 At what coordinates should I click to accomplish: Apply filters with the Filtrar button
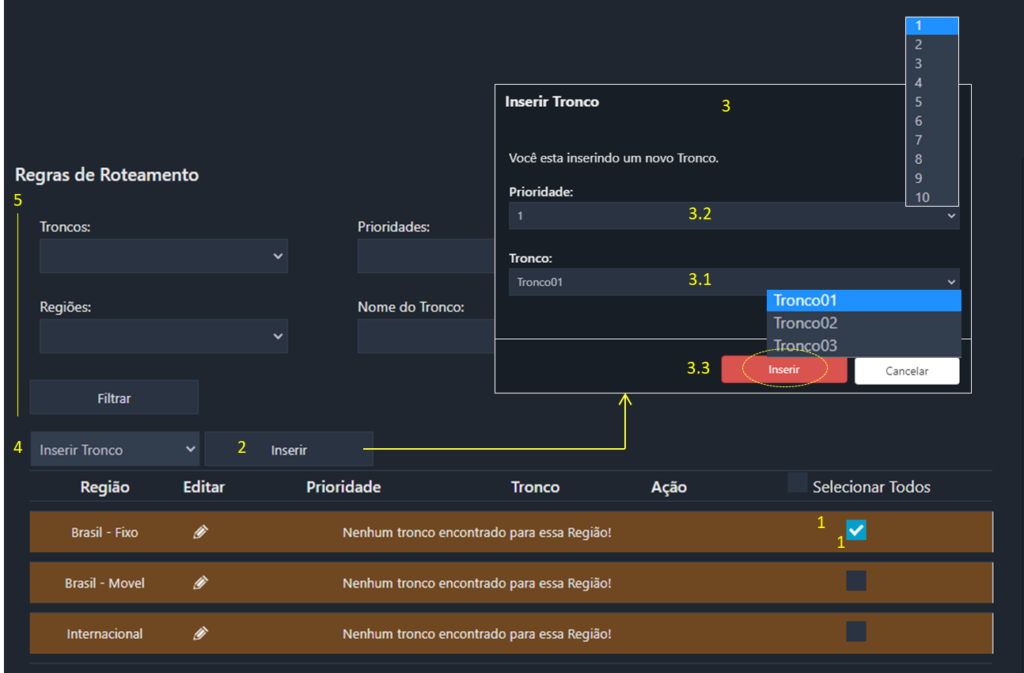[x=114, y=398]
